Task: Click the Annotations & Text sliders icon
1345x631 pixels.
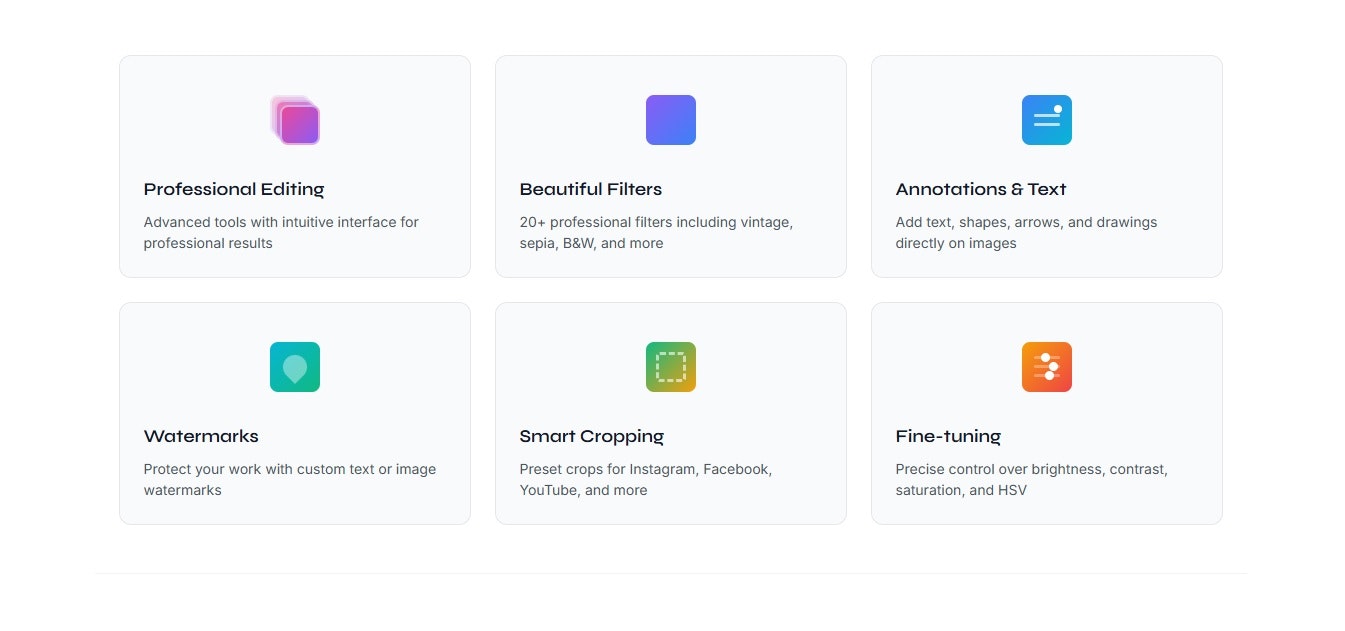Action: (x=1046, y=120)
